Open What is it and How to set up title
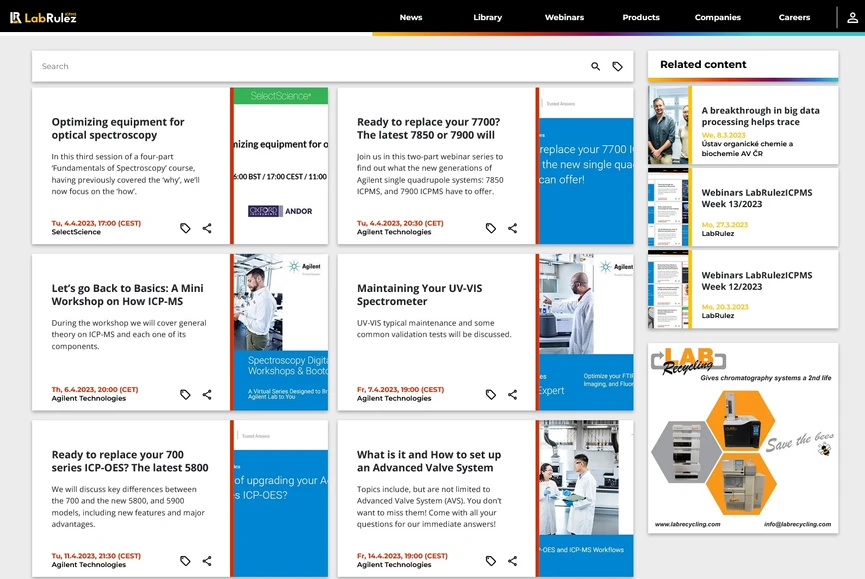 [429, 461]
